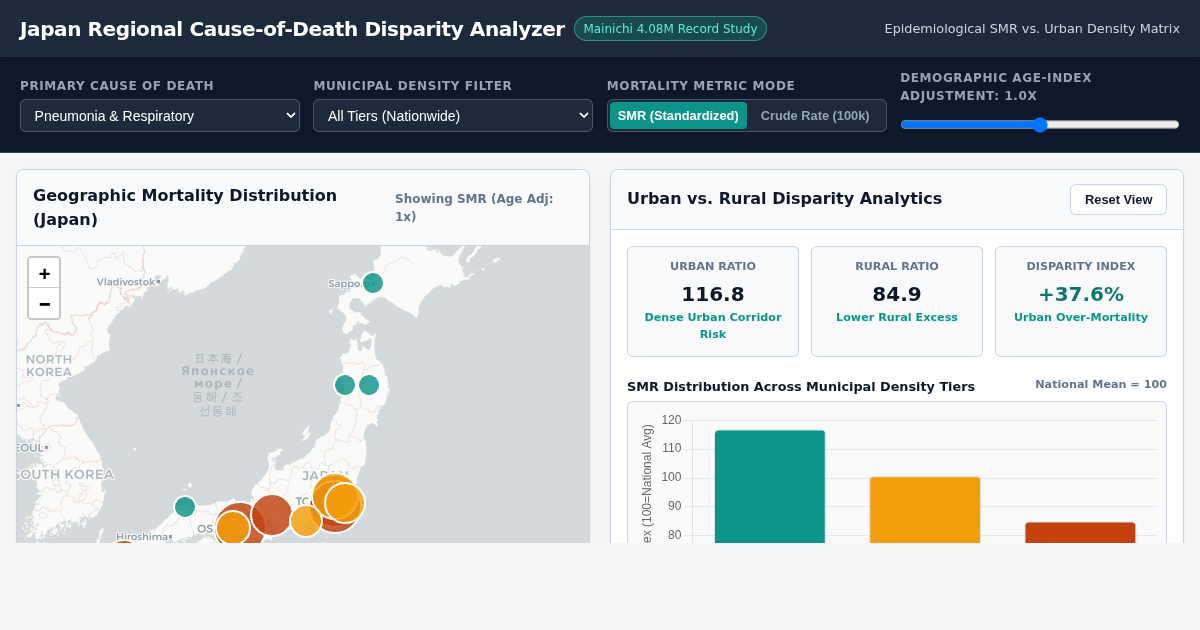Zoom in on the Japan map
1200x630 pixels.
[44, 273]
